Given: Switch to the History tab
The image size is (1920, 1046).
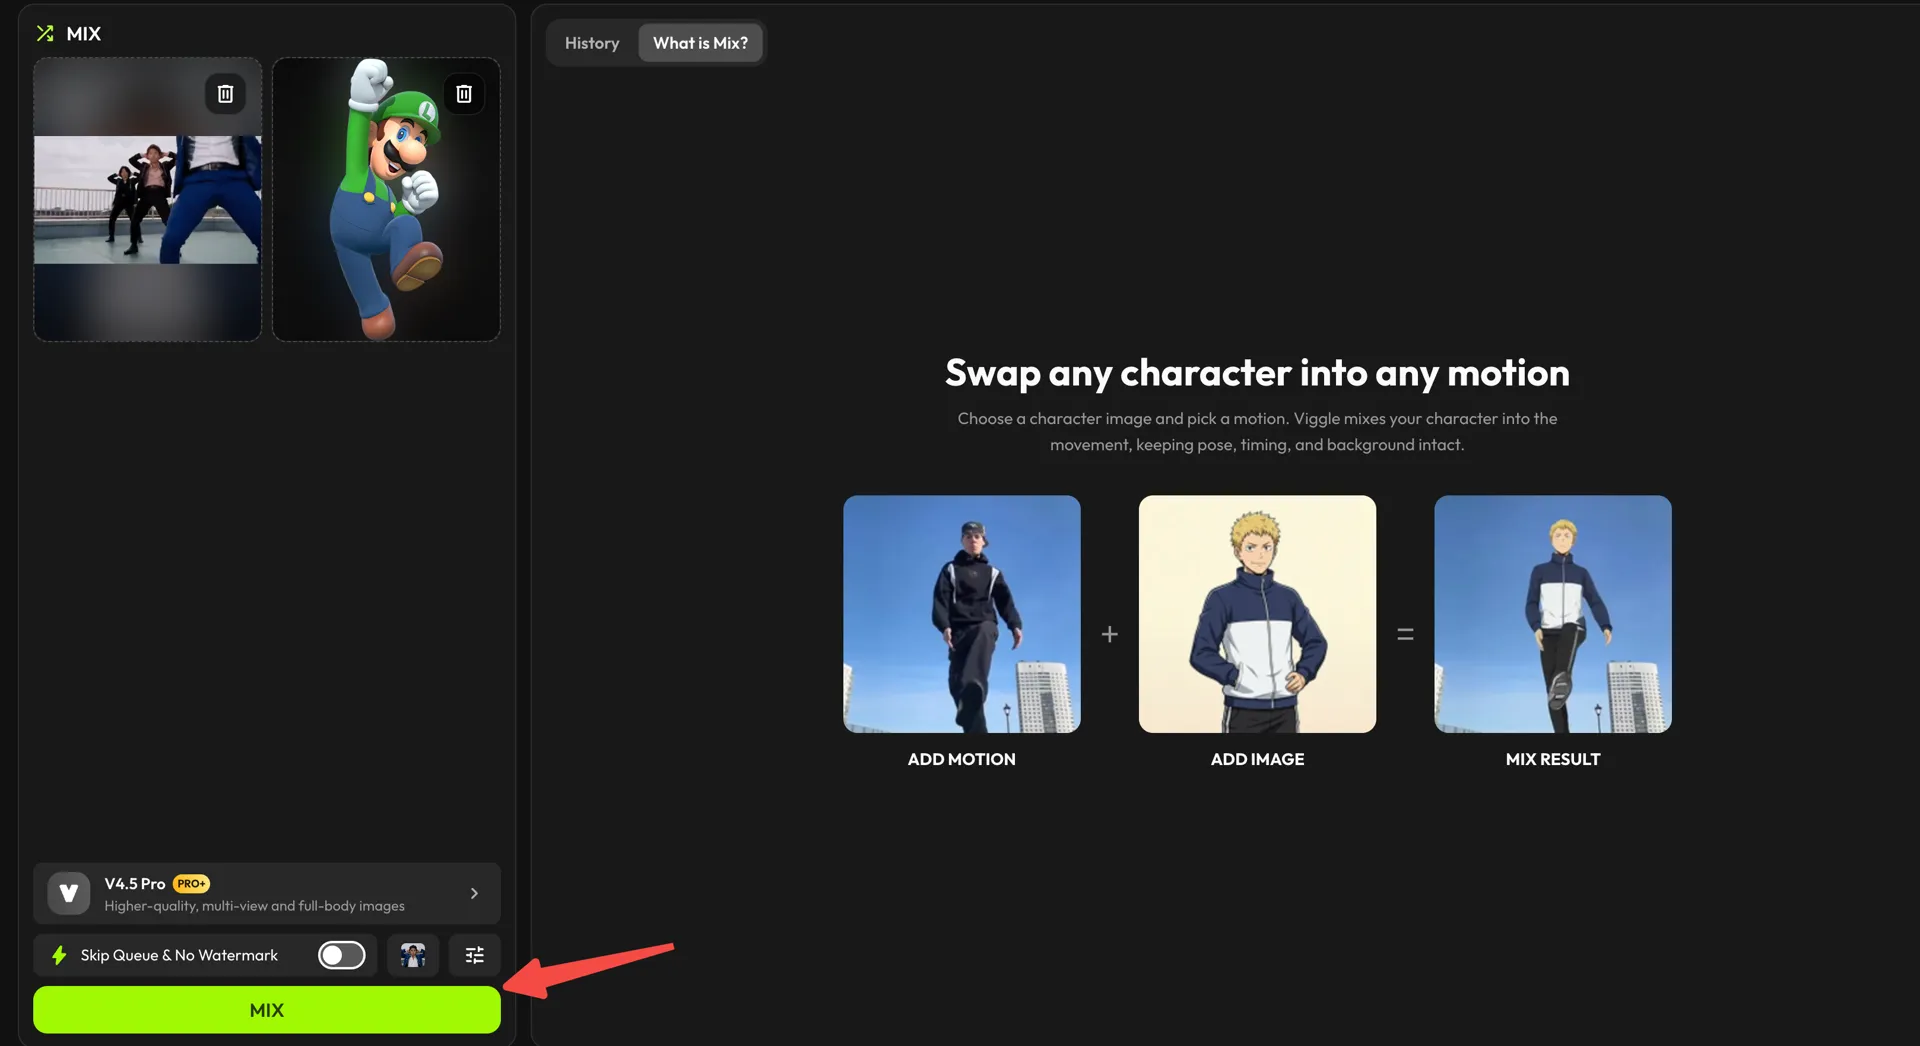Looking at the screenshot, I should pos(592,43).
